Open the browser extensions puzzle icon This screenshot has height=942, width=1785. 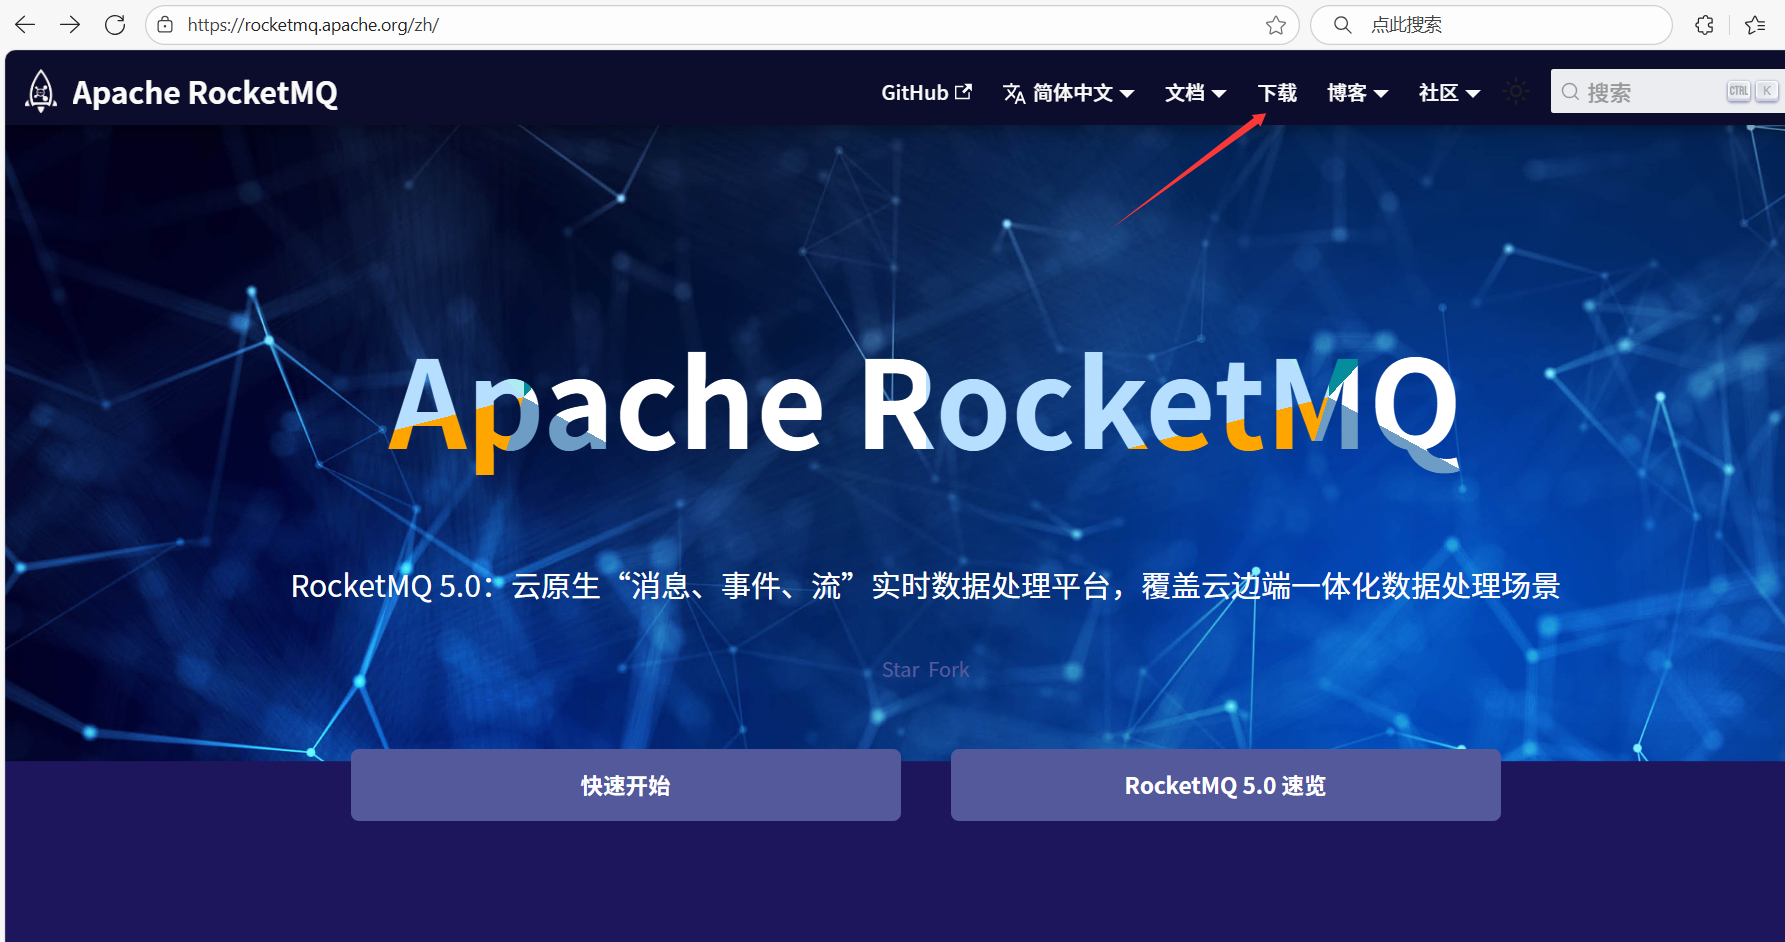pyautogui.click(x=1705, y=25)
